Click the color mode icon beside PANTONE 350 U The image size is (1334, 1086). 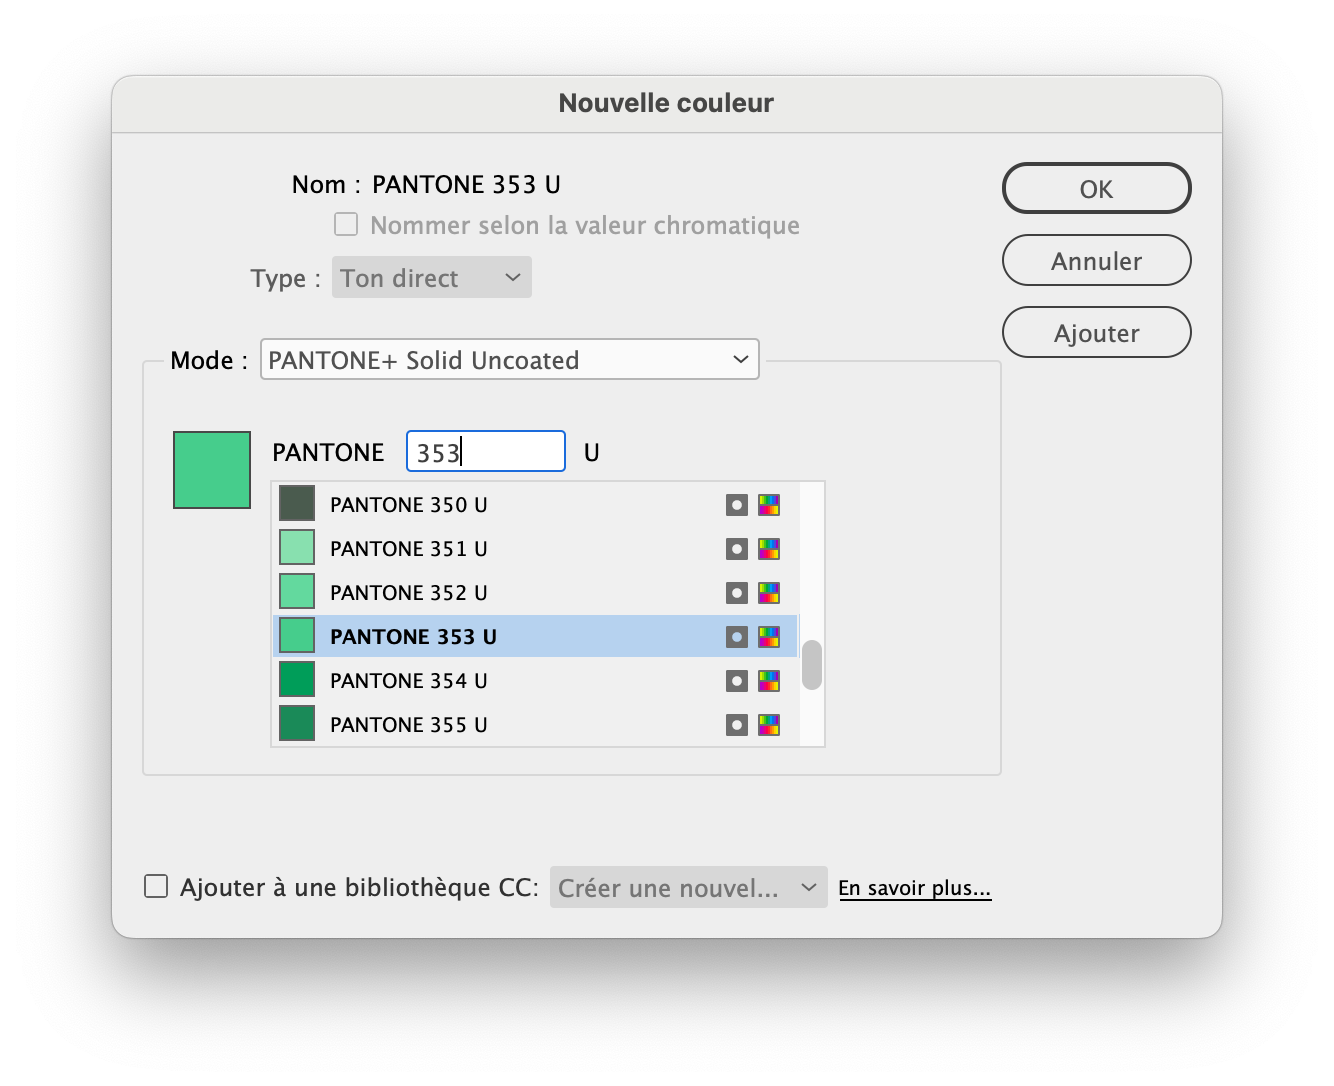coord(769,504)
